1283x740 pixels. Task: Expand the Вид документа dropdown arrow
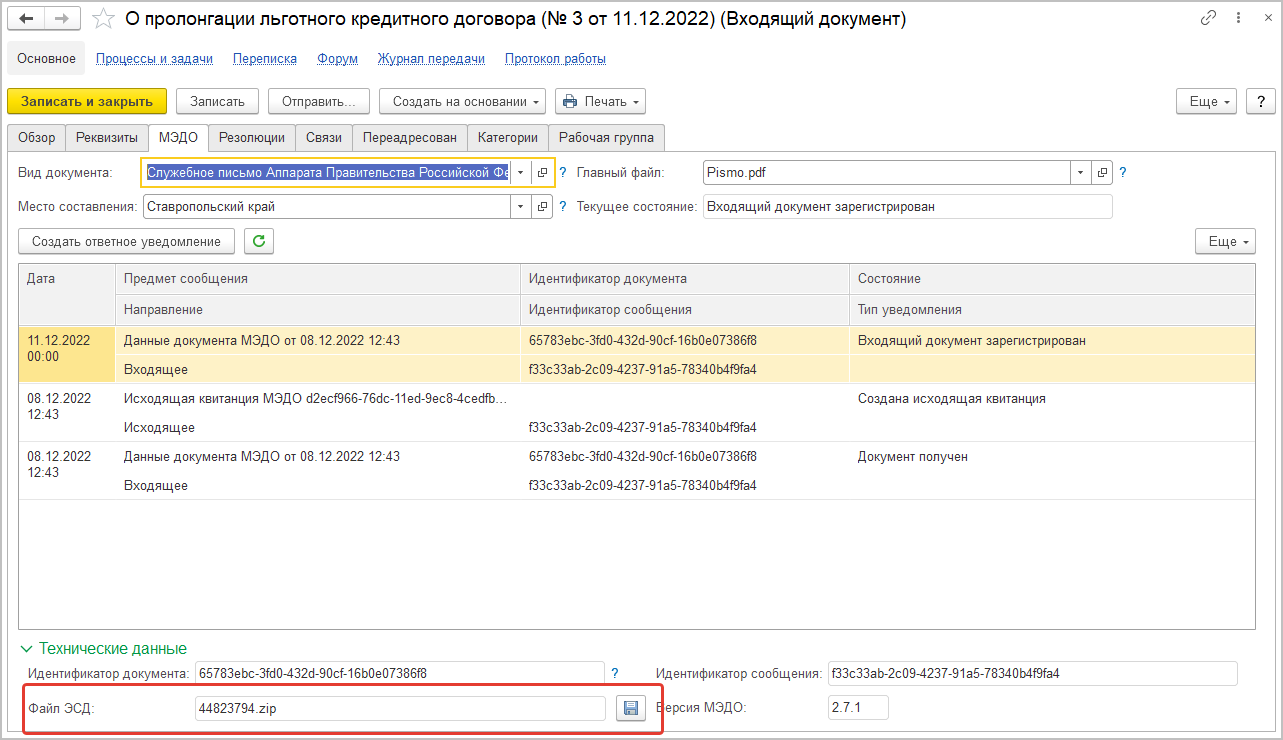pos(520,173)
